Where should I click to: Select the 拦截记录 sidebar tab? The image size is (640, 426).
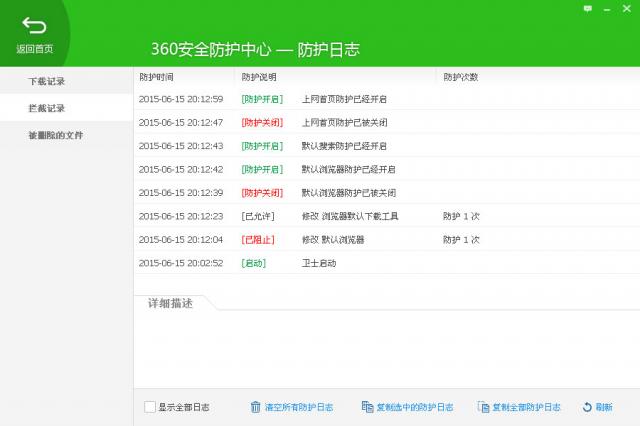pos(47,108)
